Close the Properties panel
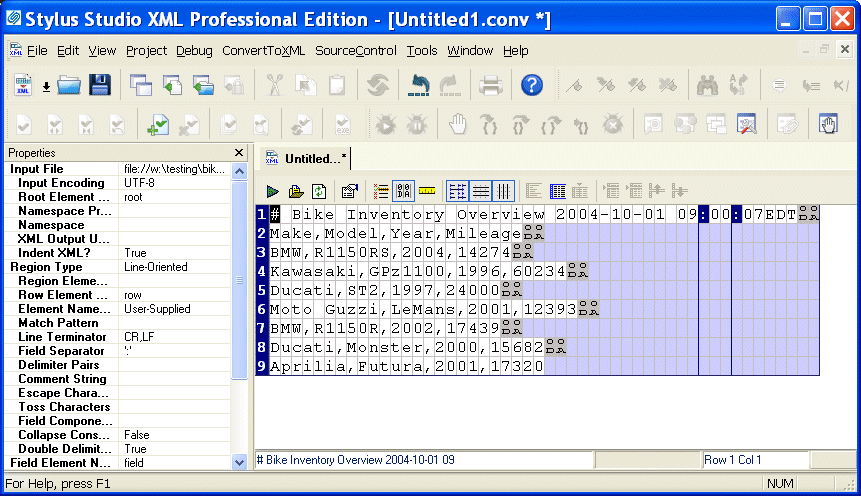This screenshot has height=496, width=861. [x=239, y=152]
